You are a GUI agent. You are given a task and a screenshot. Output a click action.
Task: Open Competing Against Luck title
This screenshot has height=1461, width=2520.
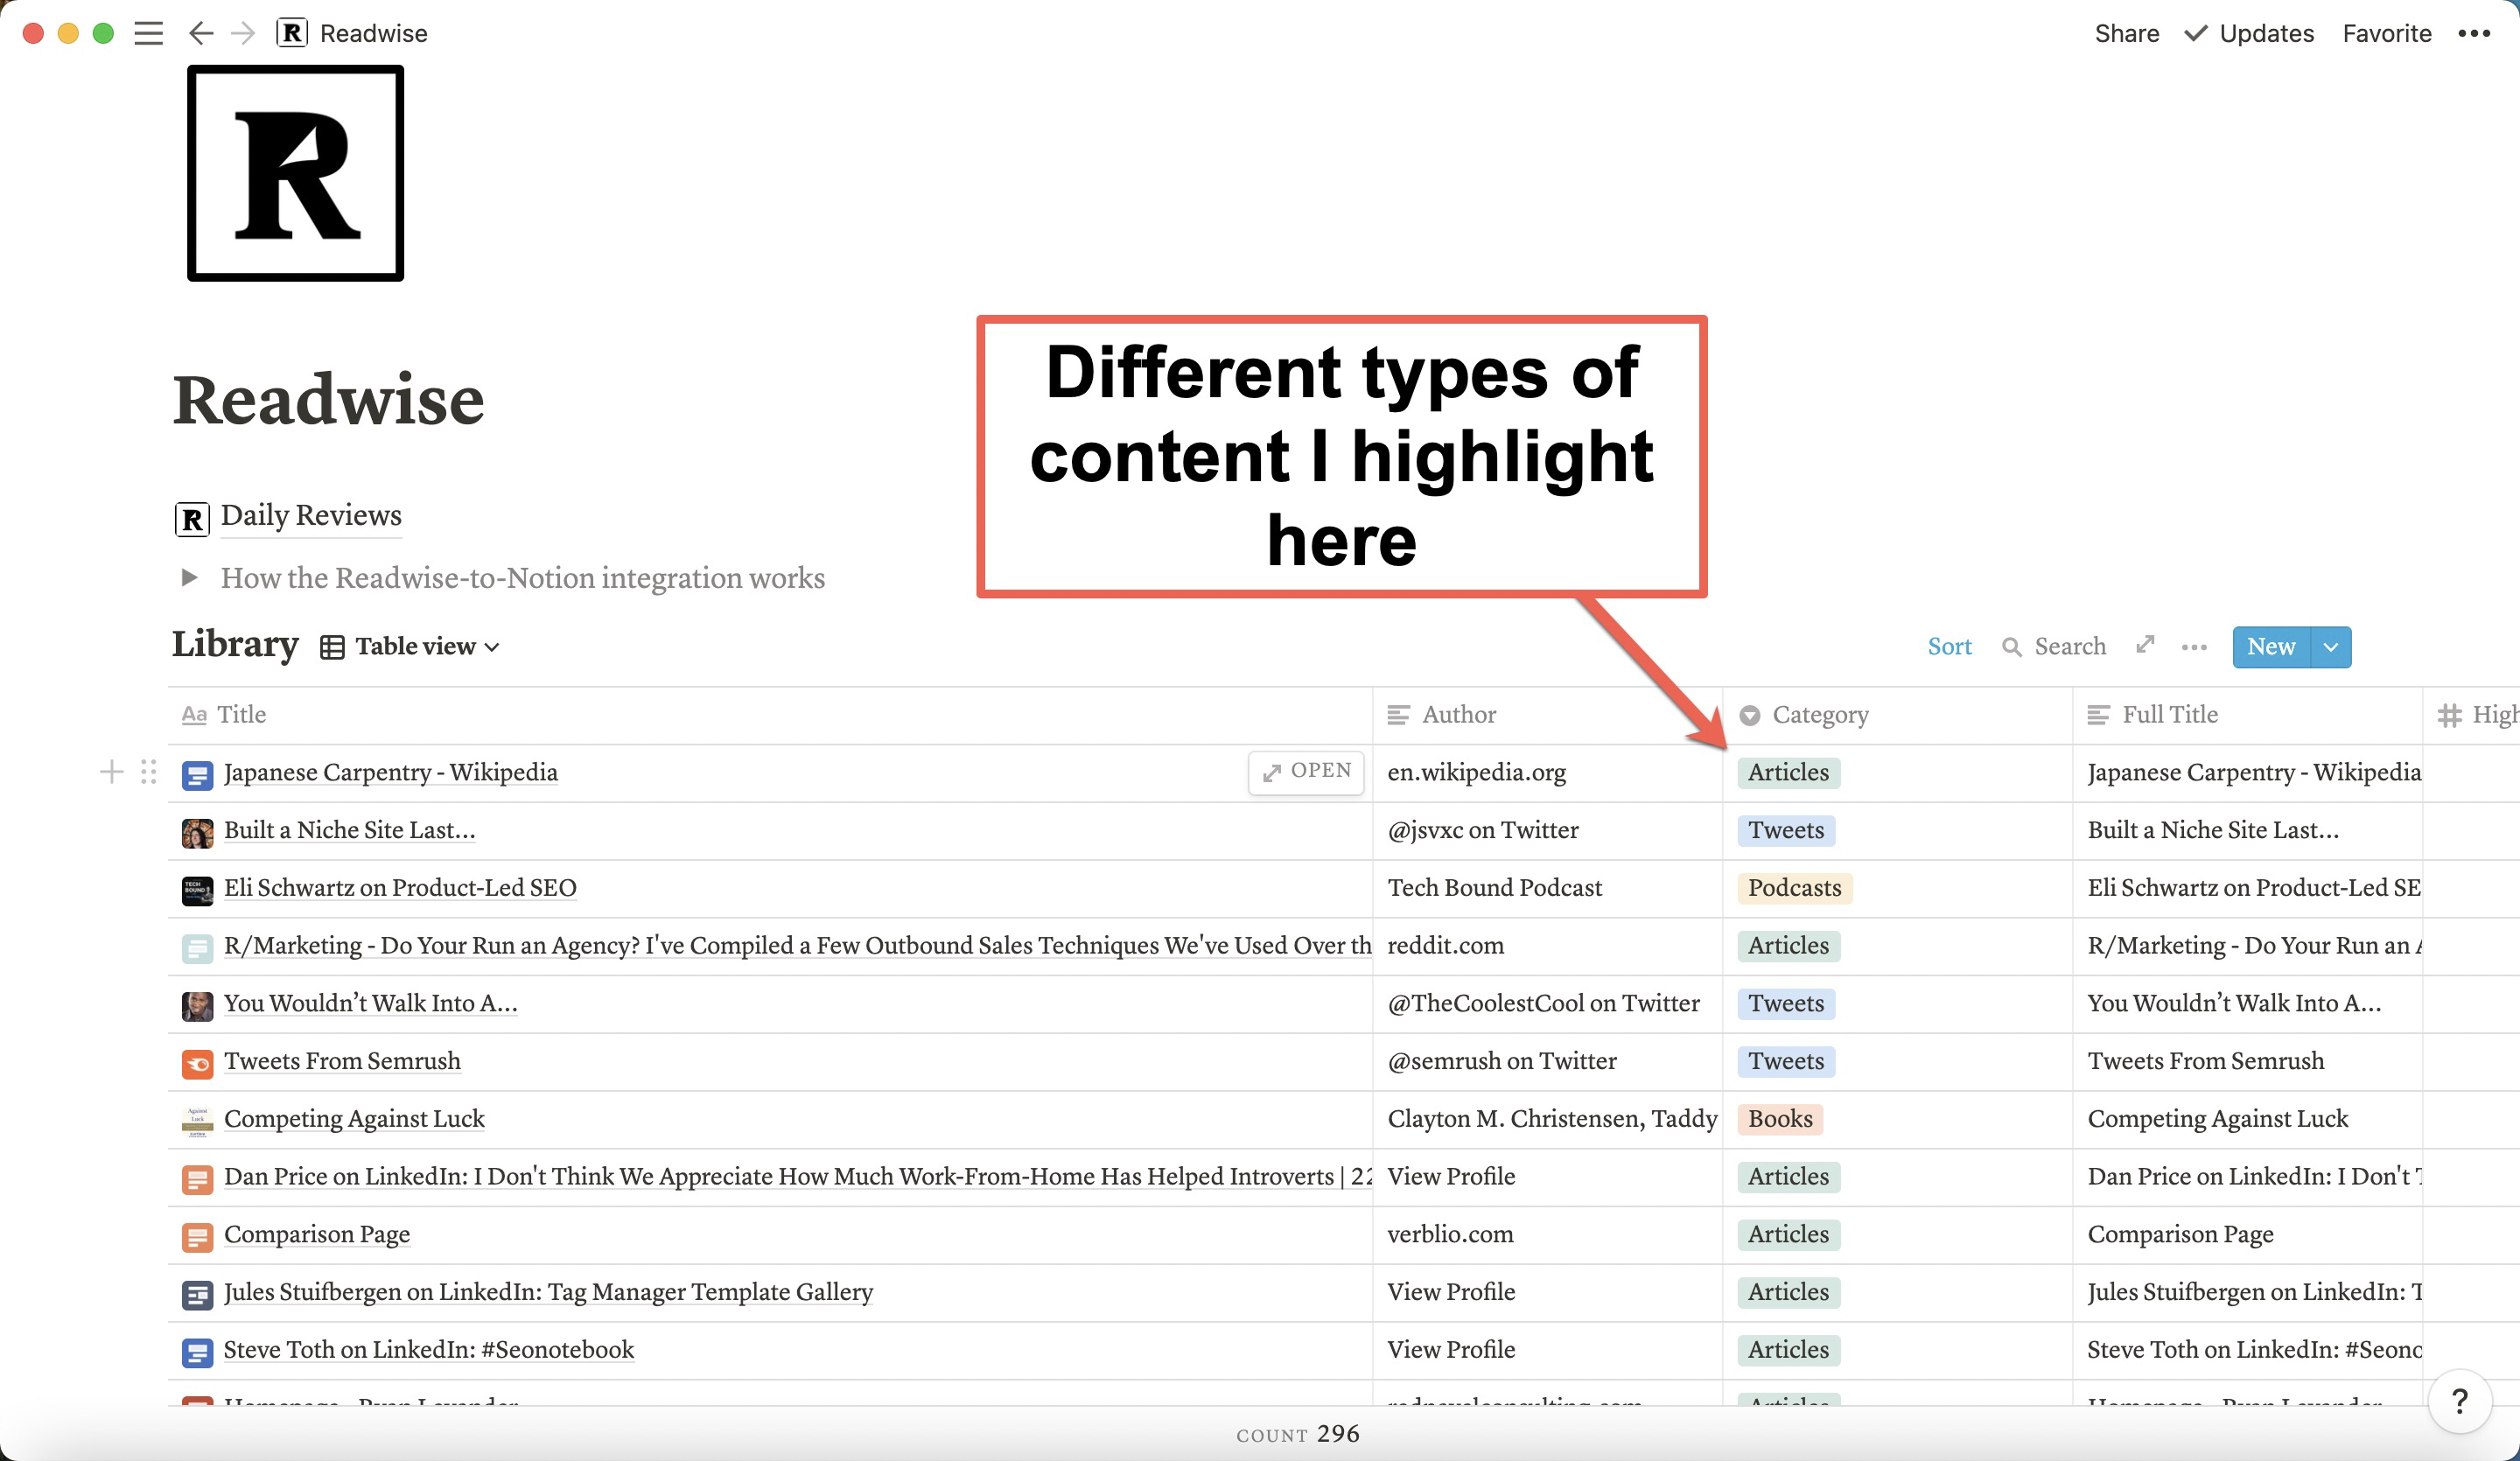click(354, 1118)
